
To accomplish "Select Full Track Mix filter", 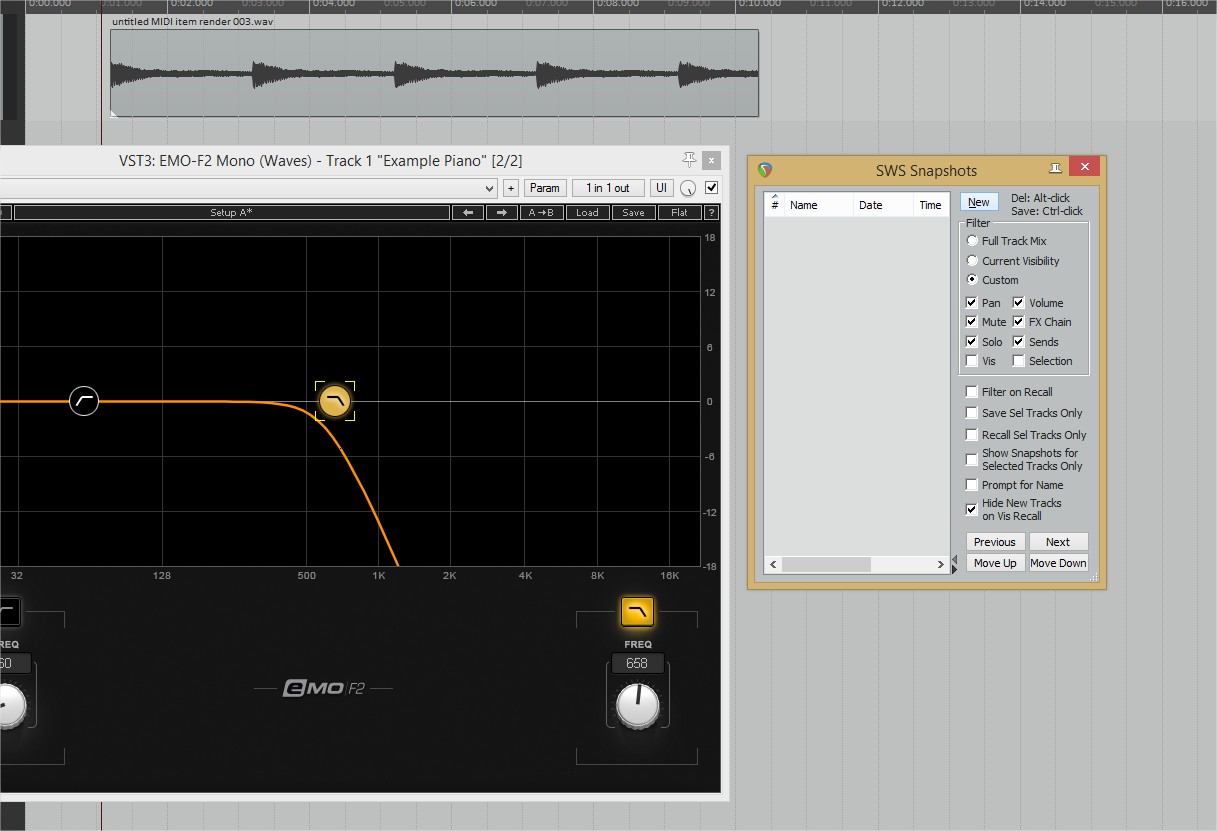I will [x=1005, y=241].
